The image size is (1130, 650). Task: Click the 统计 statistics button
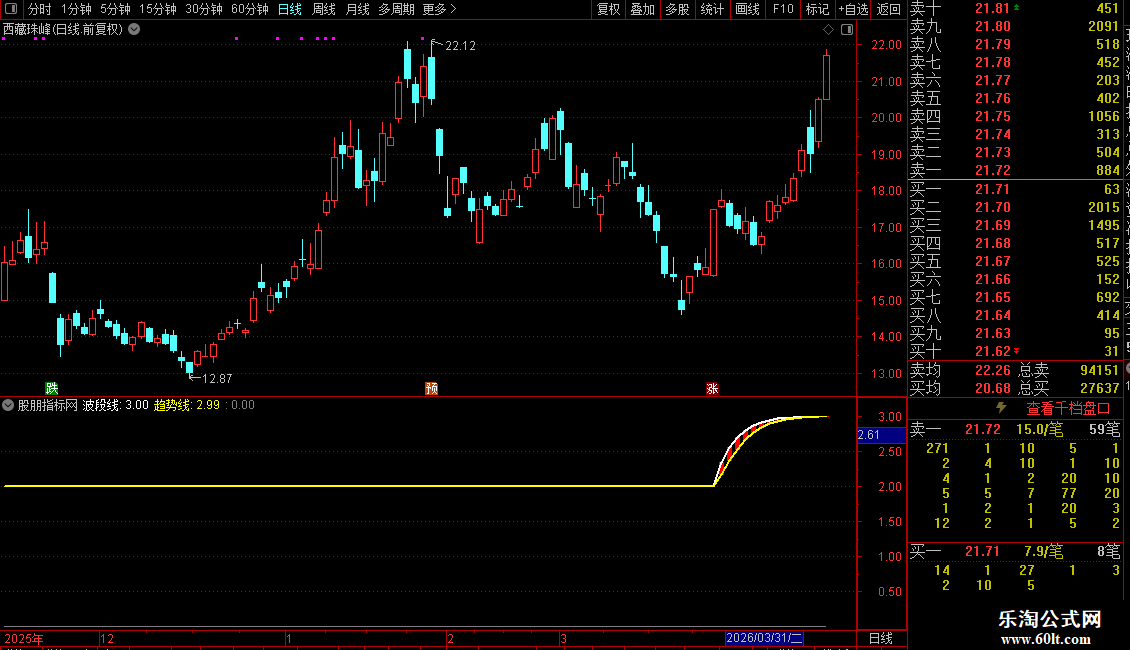point(712,9)
